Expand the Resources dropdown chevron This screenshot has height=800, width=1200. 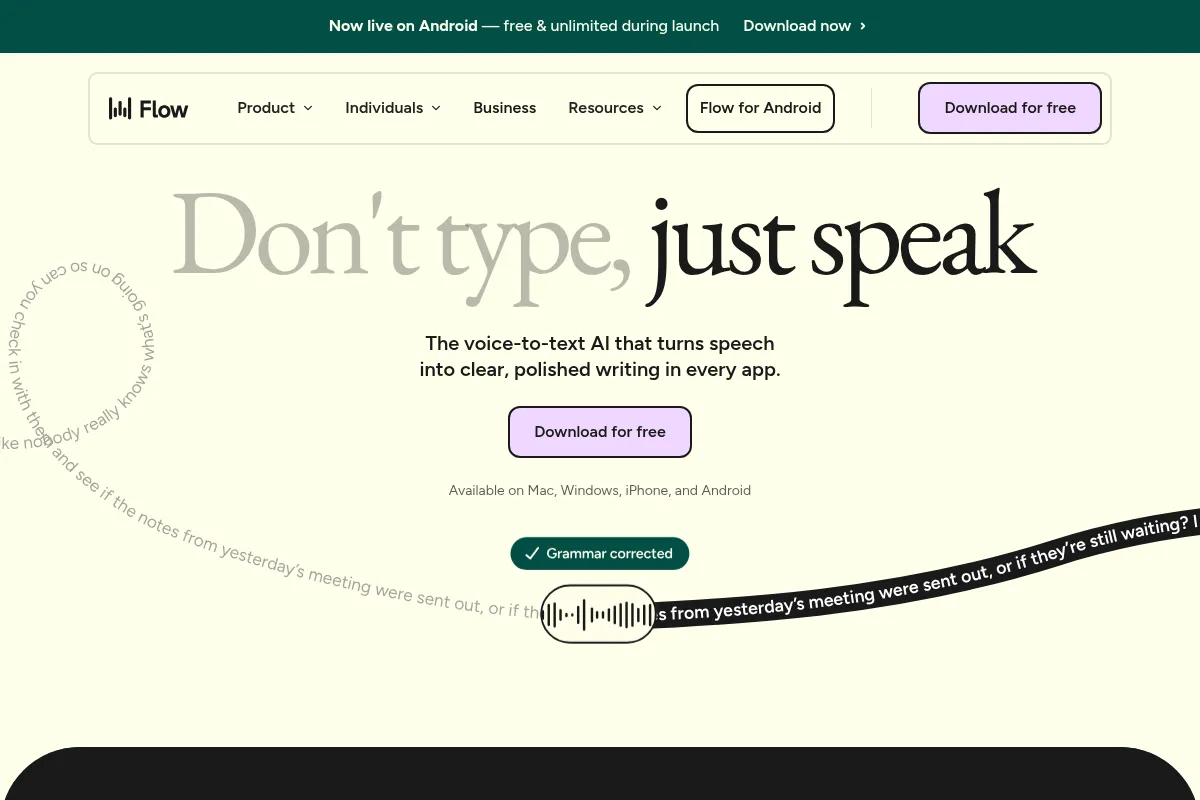click(x=657, y=108)
